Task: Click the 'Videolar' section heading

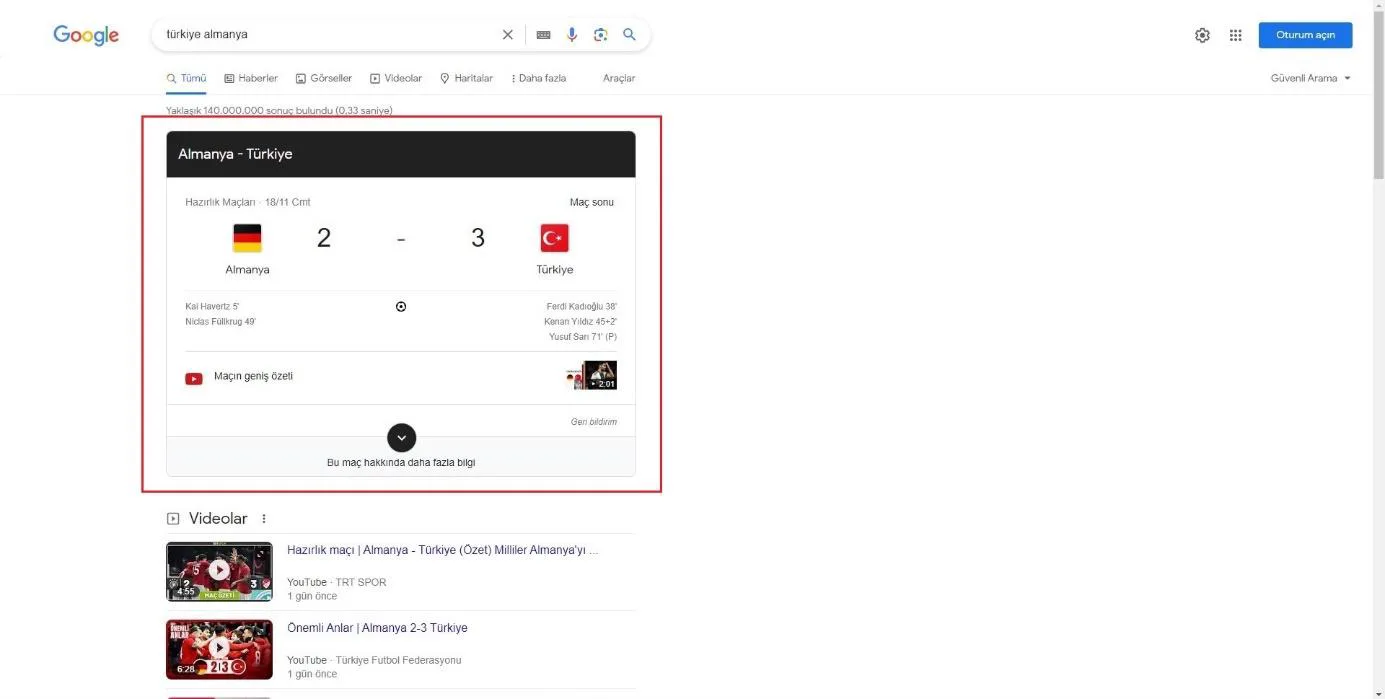Action: click(218, 519)
